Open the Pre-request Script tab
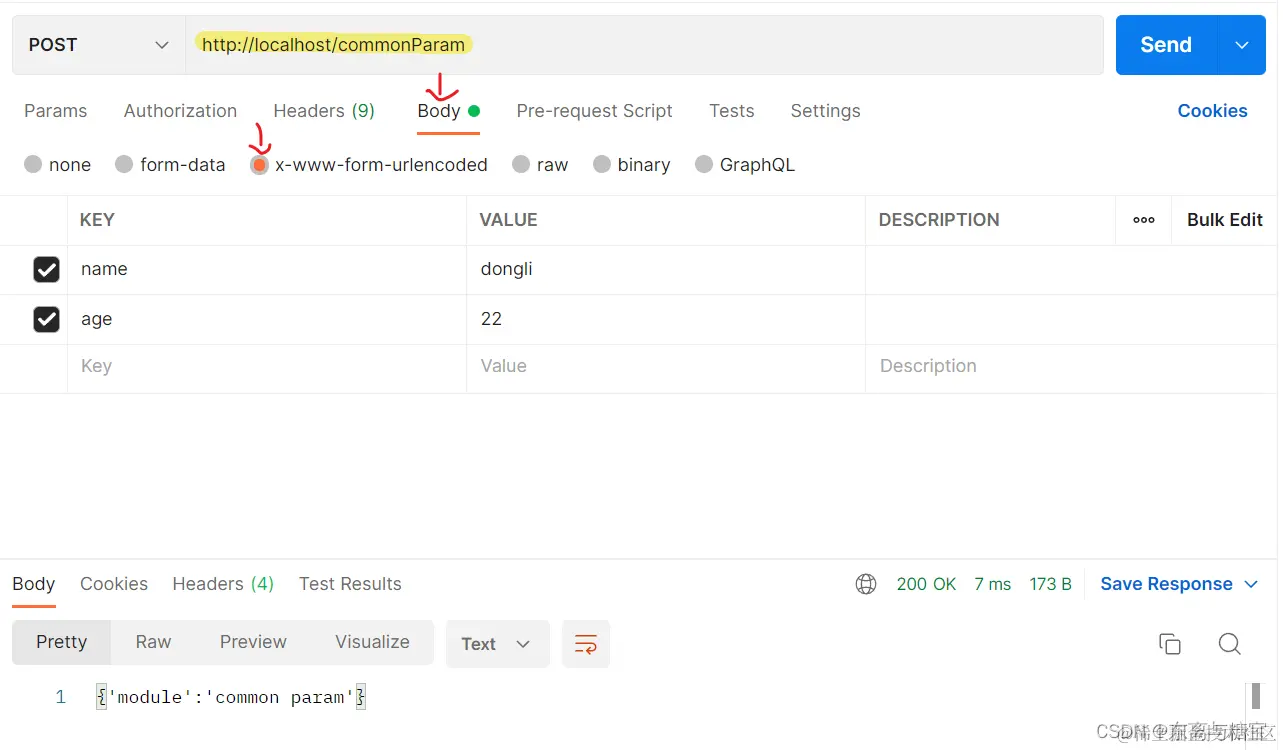Screen dimensions: 1283x750 [x=594, y=111]
